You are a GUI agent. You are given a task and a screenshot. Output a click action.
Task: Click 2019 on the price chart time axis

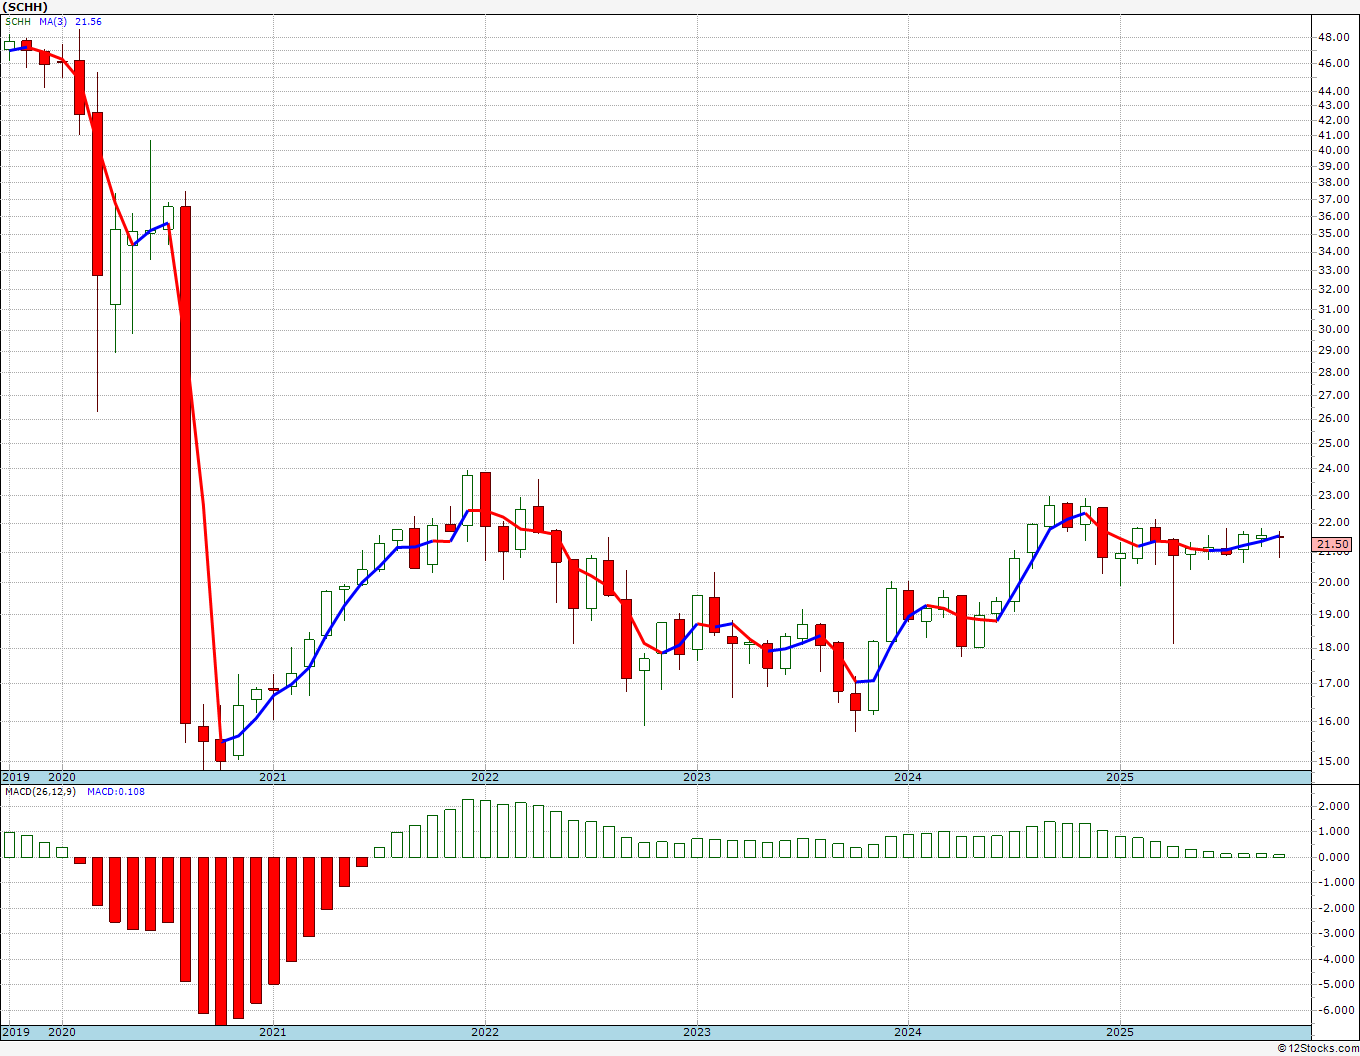(16, 777)
